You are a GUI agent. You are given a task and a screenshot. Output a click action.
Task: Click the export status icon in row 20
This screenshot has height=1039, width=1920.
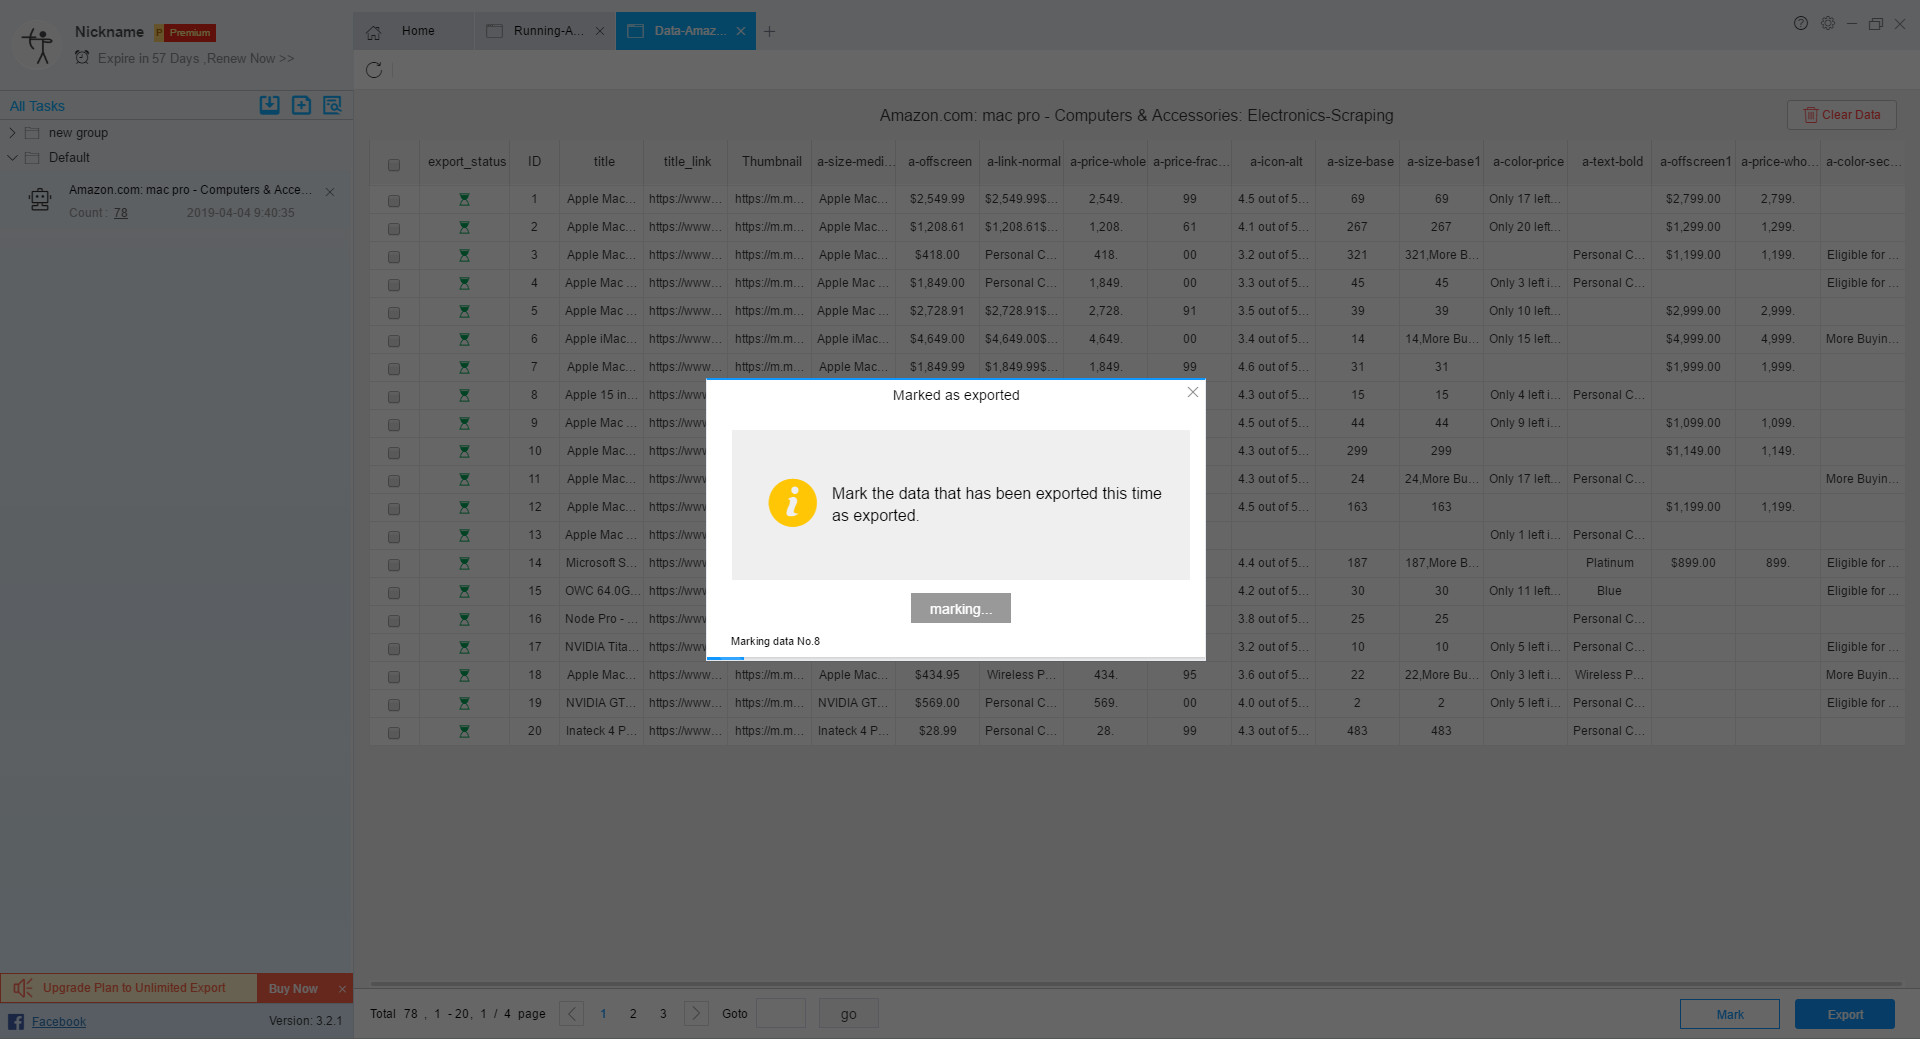click(x=464, y=731)
